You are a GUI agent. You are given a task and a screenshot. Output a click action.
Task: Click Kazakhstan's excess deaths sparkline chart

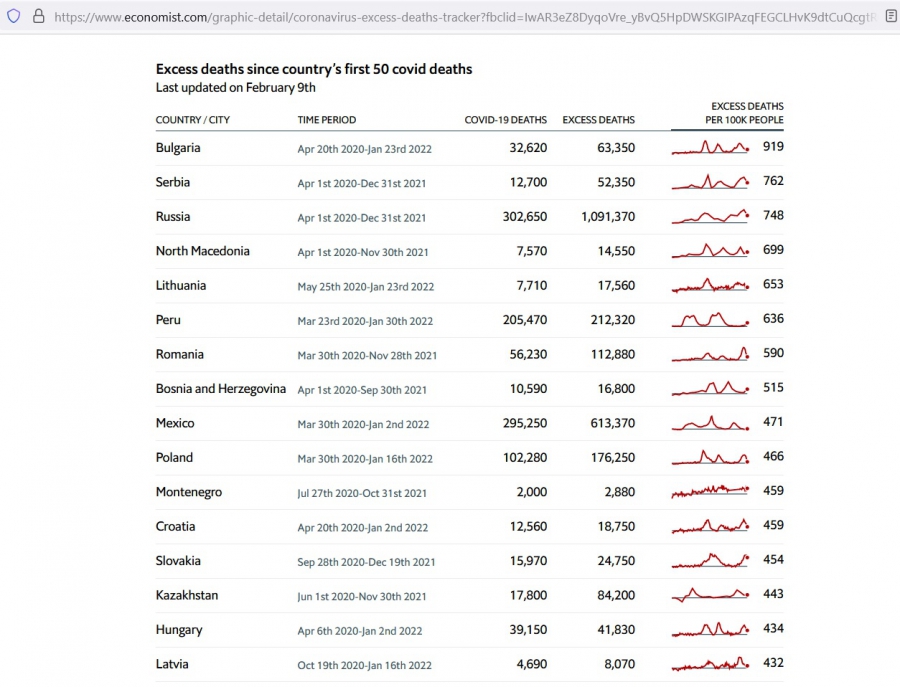click(x=710, y=595)
